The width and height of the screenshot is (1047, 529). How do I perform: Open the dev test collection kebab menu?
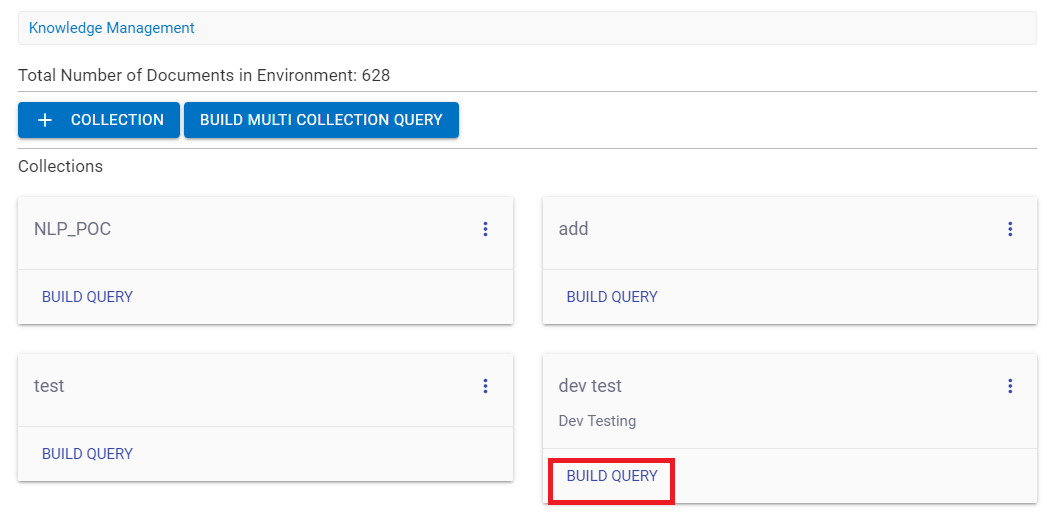coord(1010,386)
